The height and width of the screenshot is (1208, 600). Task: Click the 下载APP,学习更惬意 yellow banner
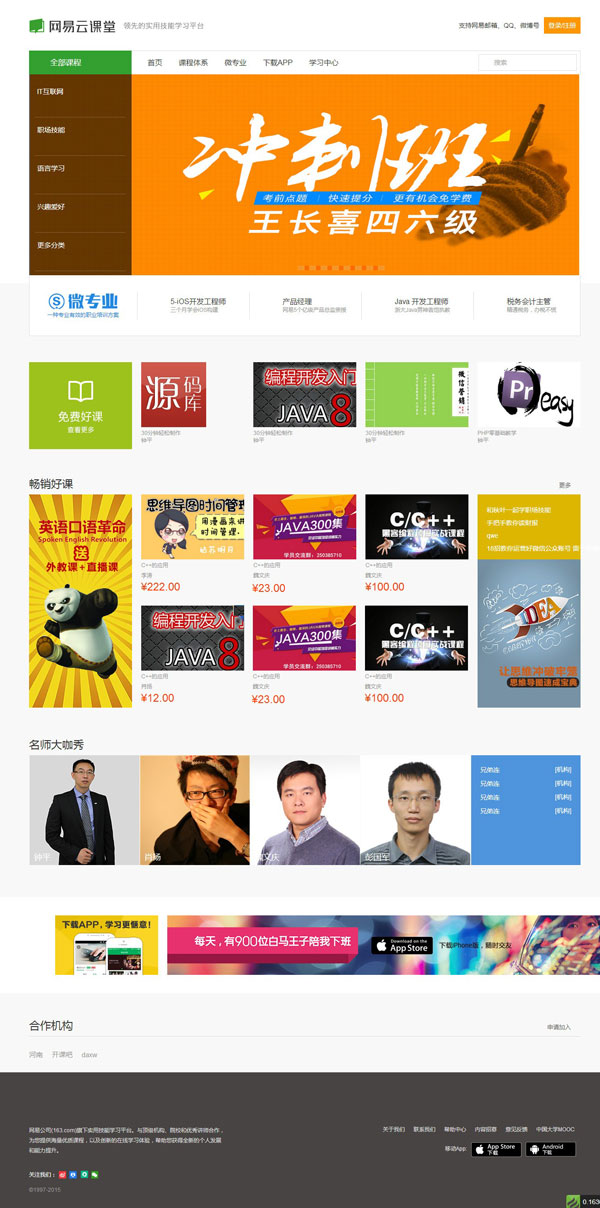[107, 945]
